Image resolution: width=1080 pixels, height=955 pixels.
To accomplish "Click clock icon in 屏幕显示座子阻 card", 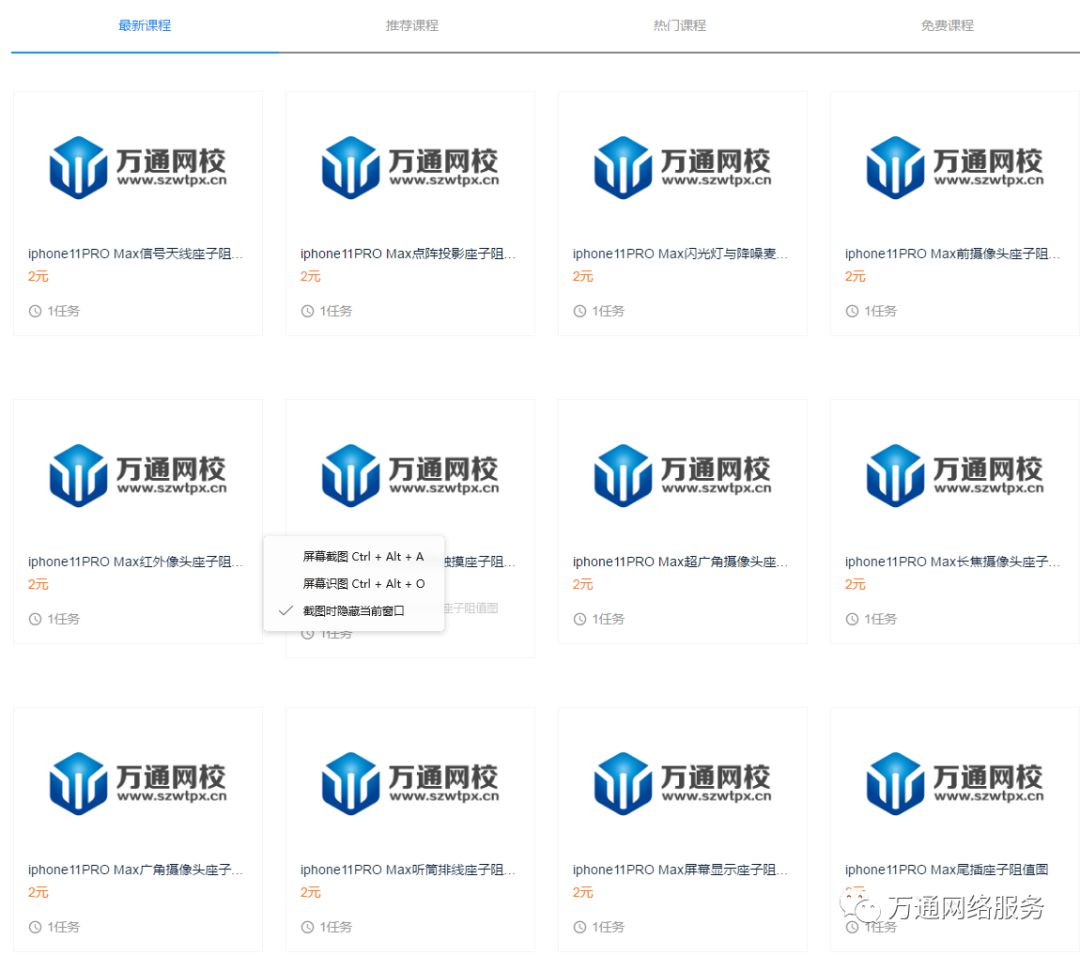I will coord(580,927).
